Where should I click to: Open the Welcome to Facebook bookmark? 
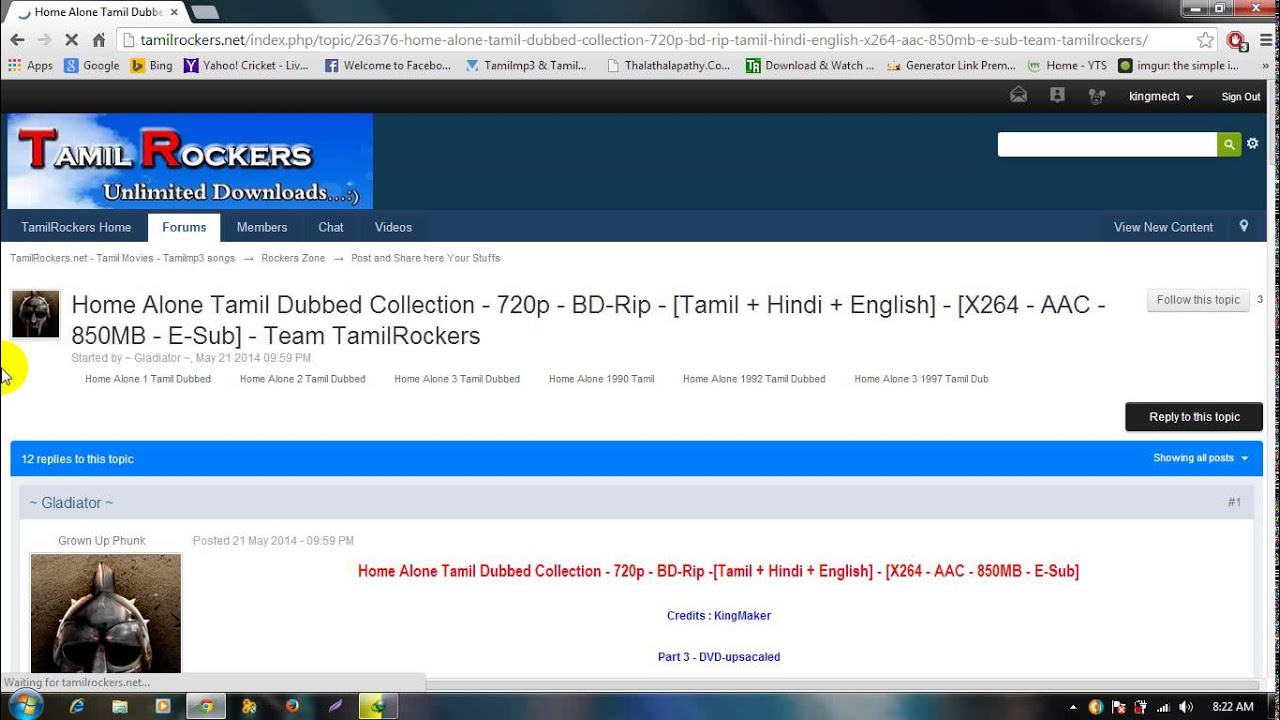coord(387,66)
